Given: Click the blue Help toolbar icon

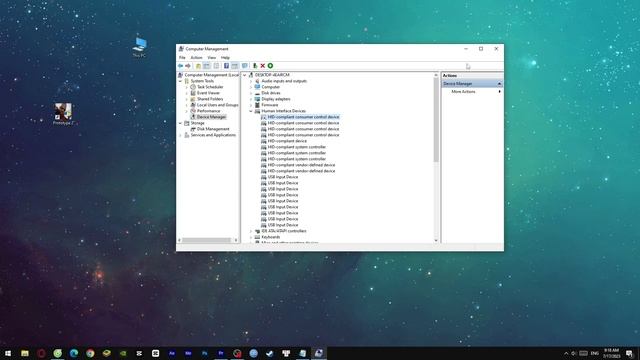Looking at the screenshot, I should (x=226, y=66).
